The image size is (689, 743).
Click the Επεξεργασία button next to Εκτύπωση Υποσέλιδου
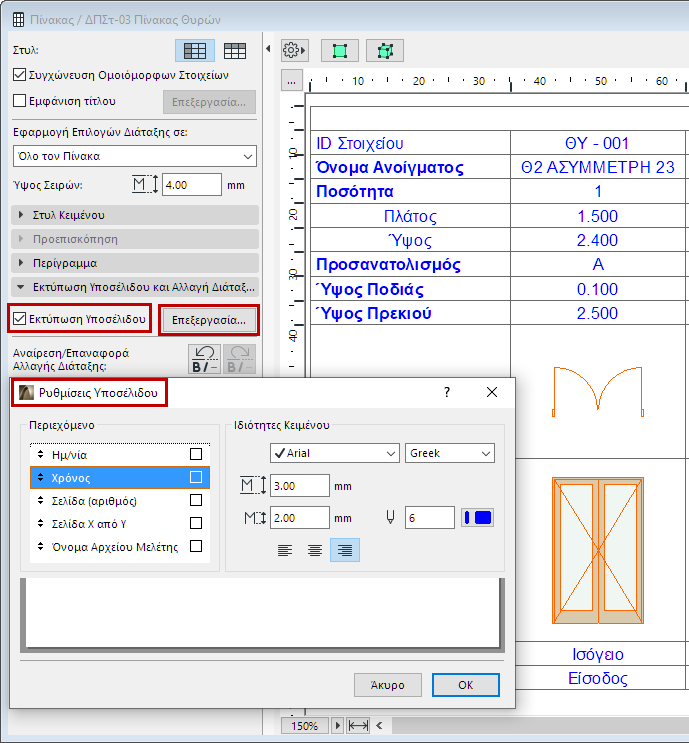pos(209,320)
